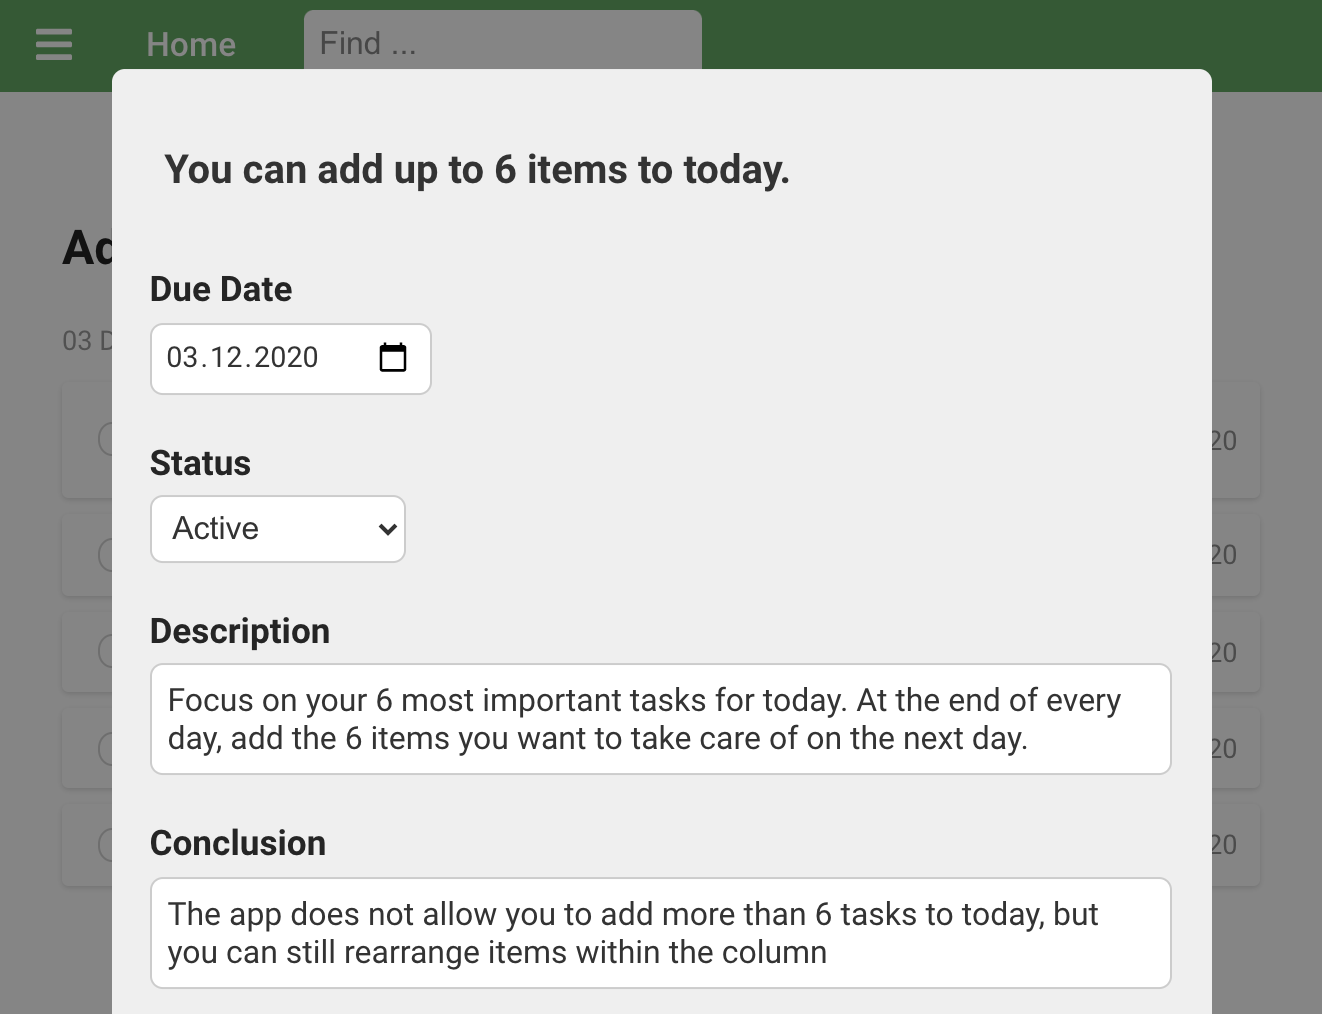Click into the Description text area
Viewport: 1322px width, 1014px height.
660,719
